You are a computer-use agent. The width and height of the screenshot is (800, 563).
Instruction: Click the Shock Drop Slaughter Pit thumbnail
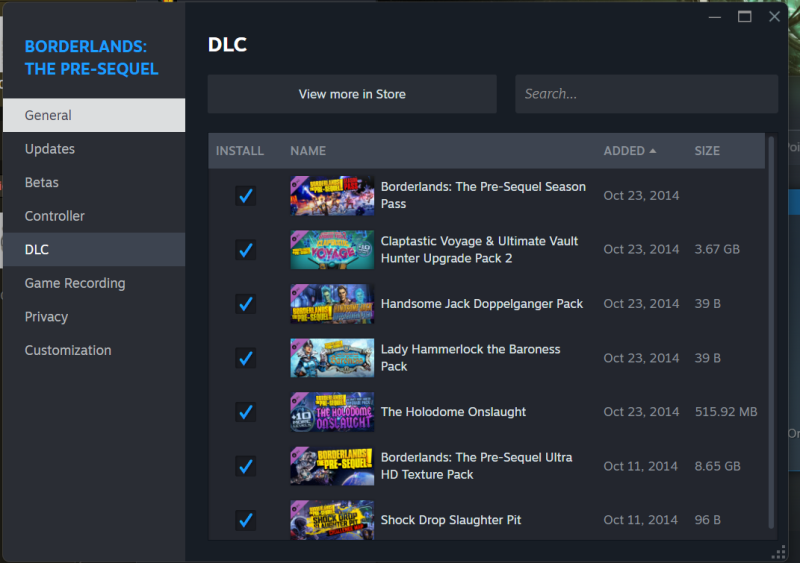[x=332, y=520]
